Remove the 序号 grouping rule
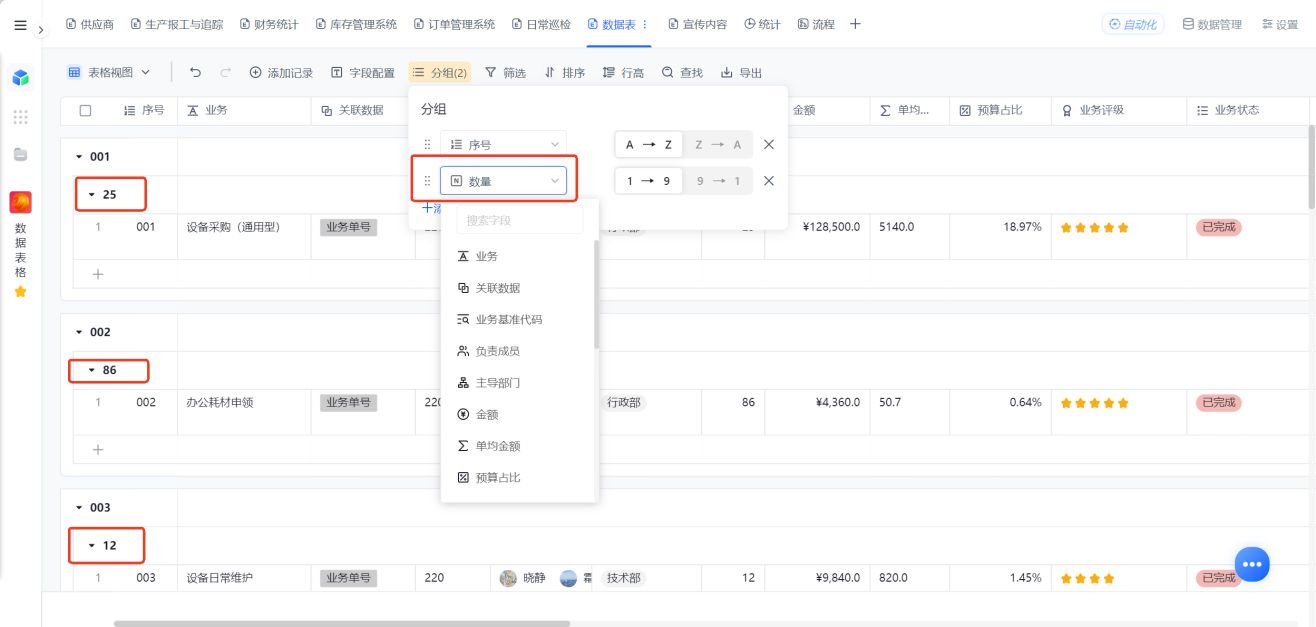 coord(769,145)
